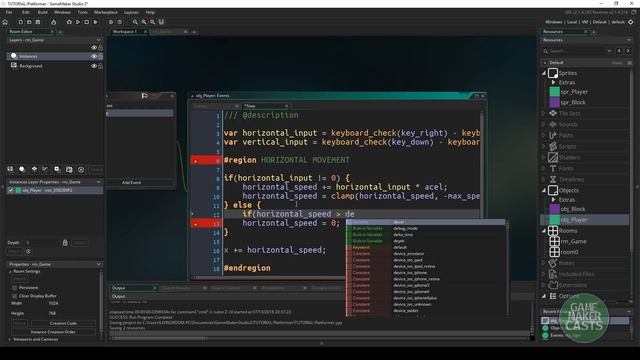Viewport: 640px width, 360px height.
Task: Click the Delete Layer icon
Action: click(81, 169)
